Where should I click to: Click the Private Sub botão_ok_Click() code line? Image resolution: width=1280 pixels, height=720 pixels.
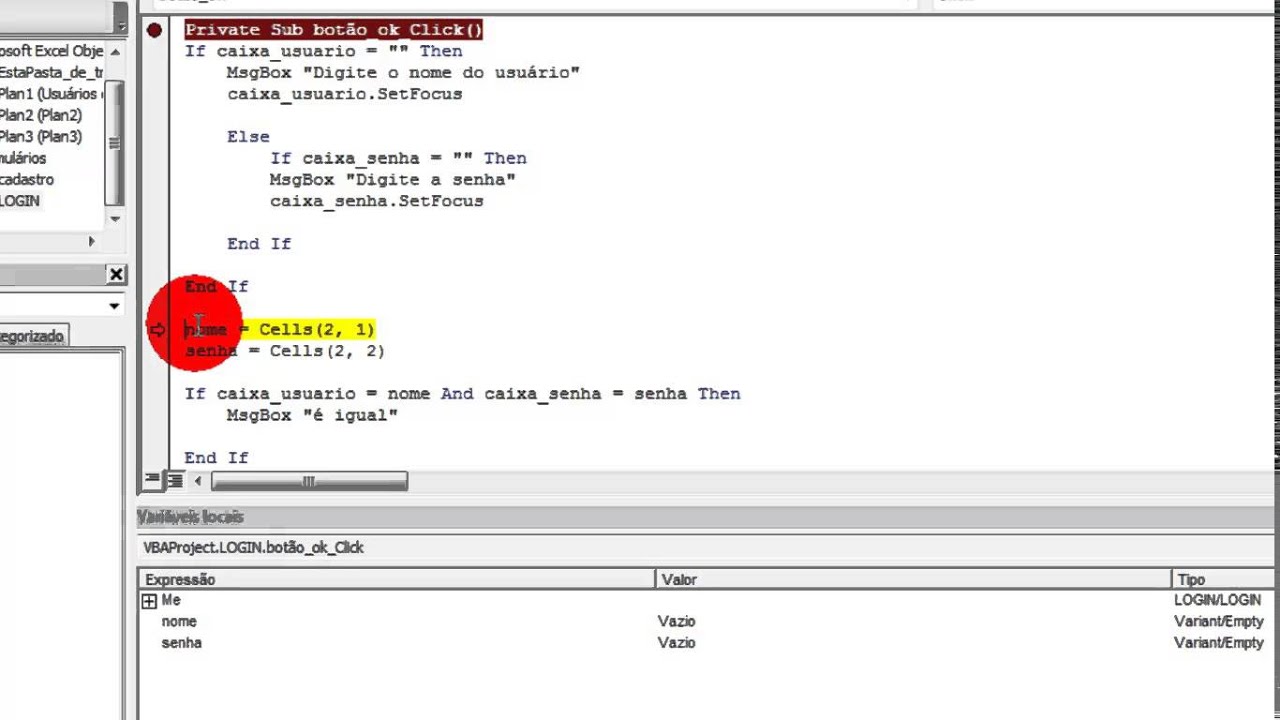[334, 30]
